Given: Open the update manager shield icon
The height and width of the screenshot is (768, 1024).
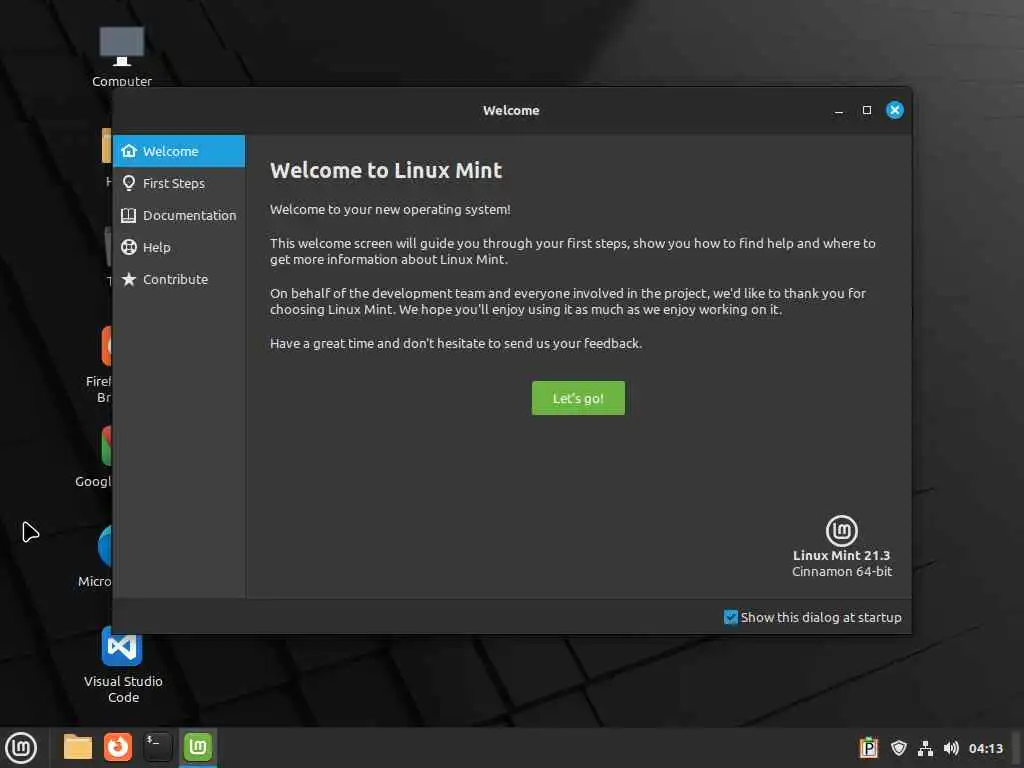Looking at the screenshot, I should coord(899,748).
